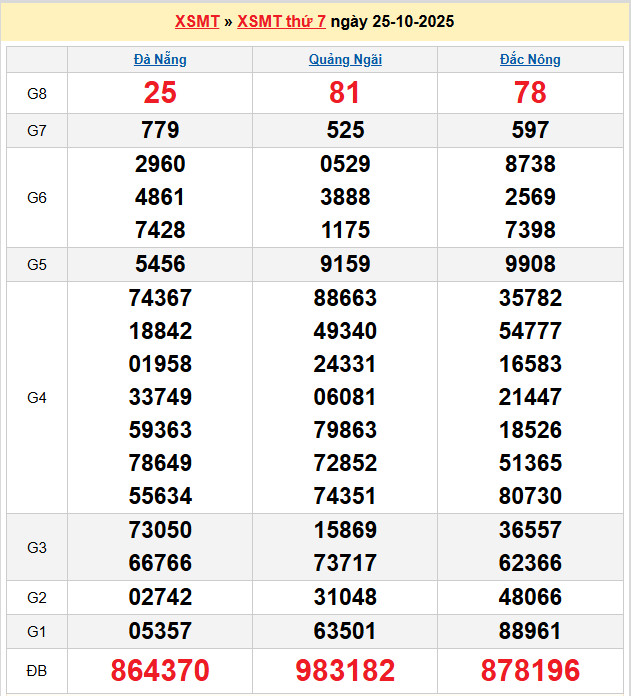Select the Đắc Nông column link
The width and height of the screenshot is (631, 696).
coord(530,59)
